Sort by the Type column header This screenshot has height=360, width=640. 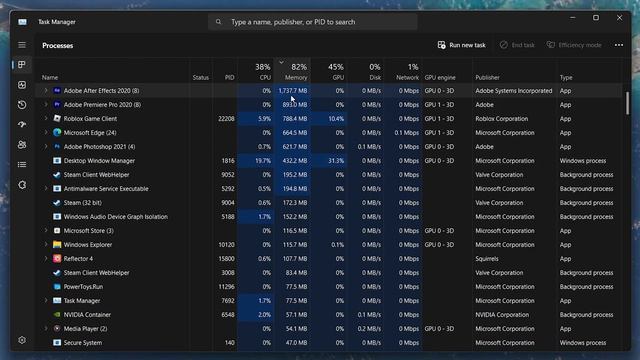click(566, 78)
